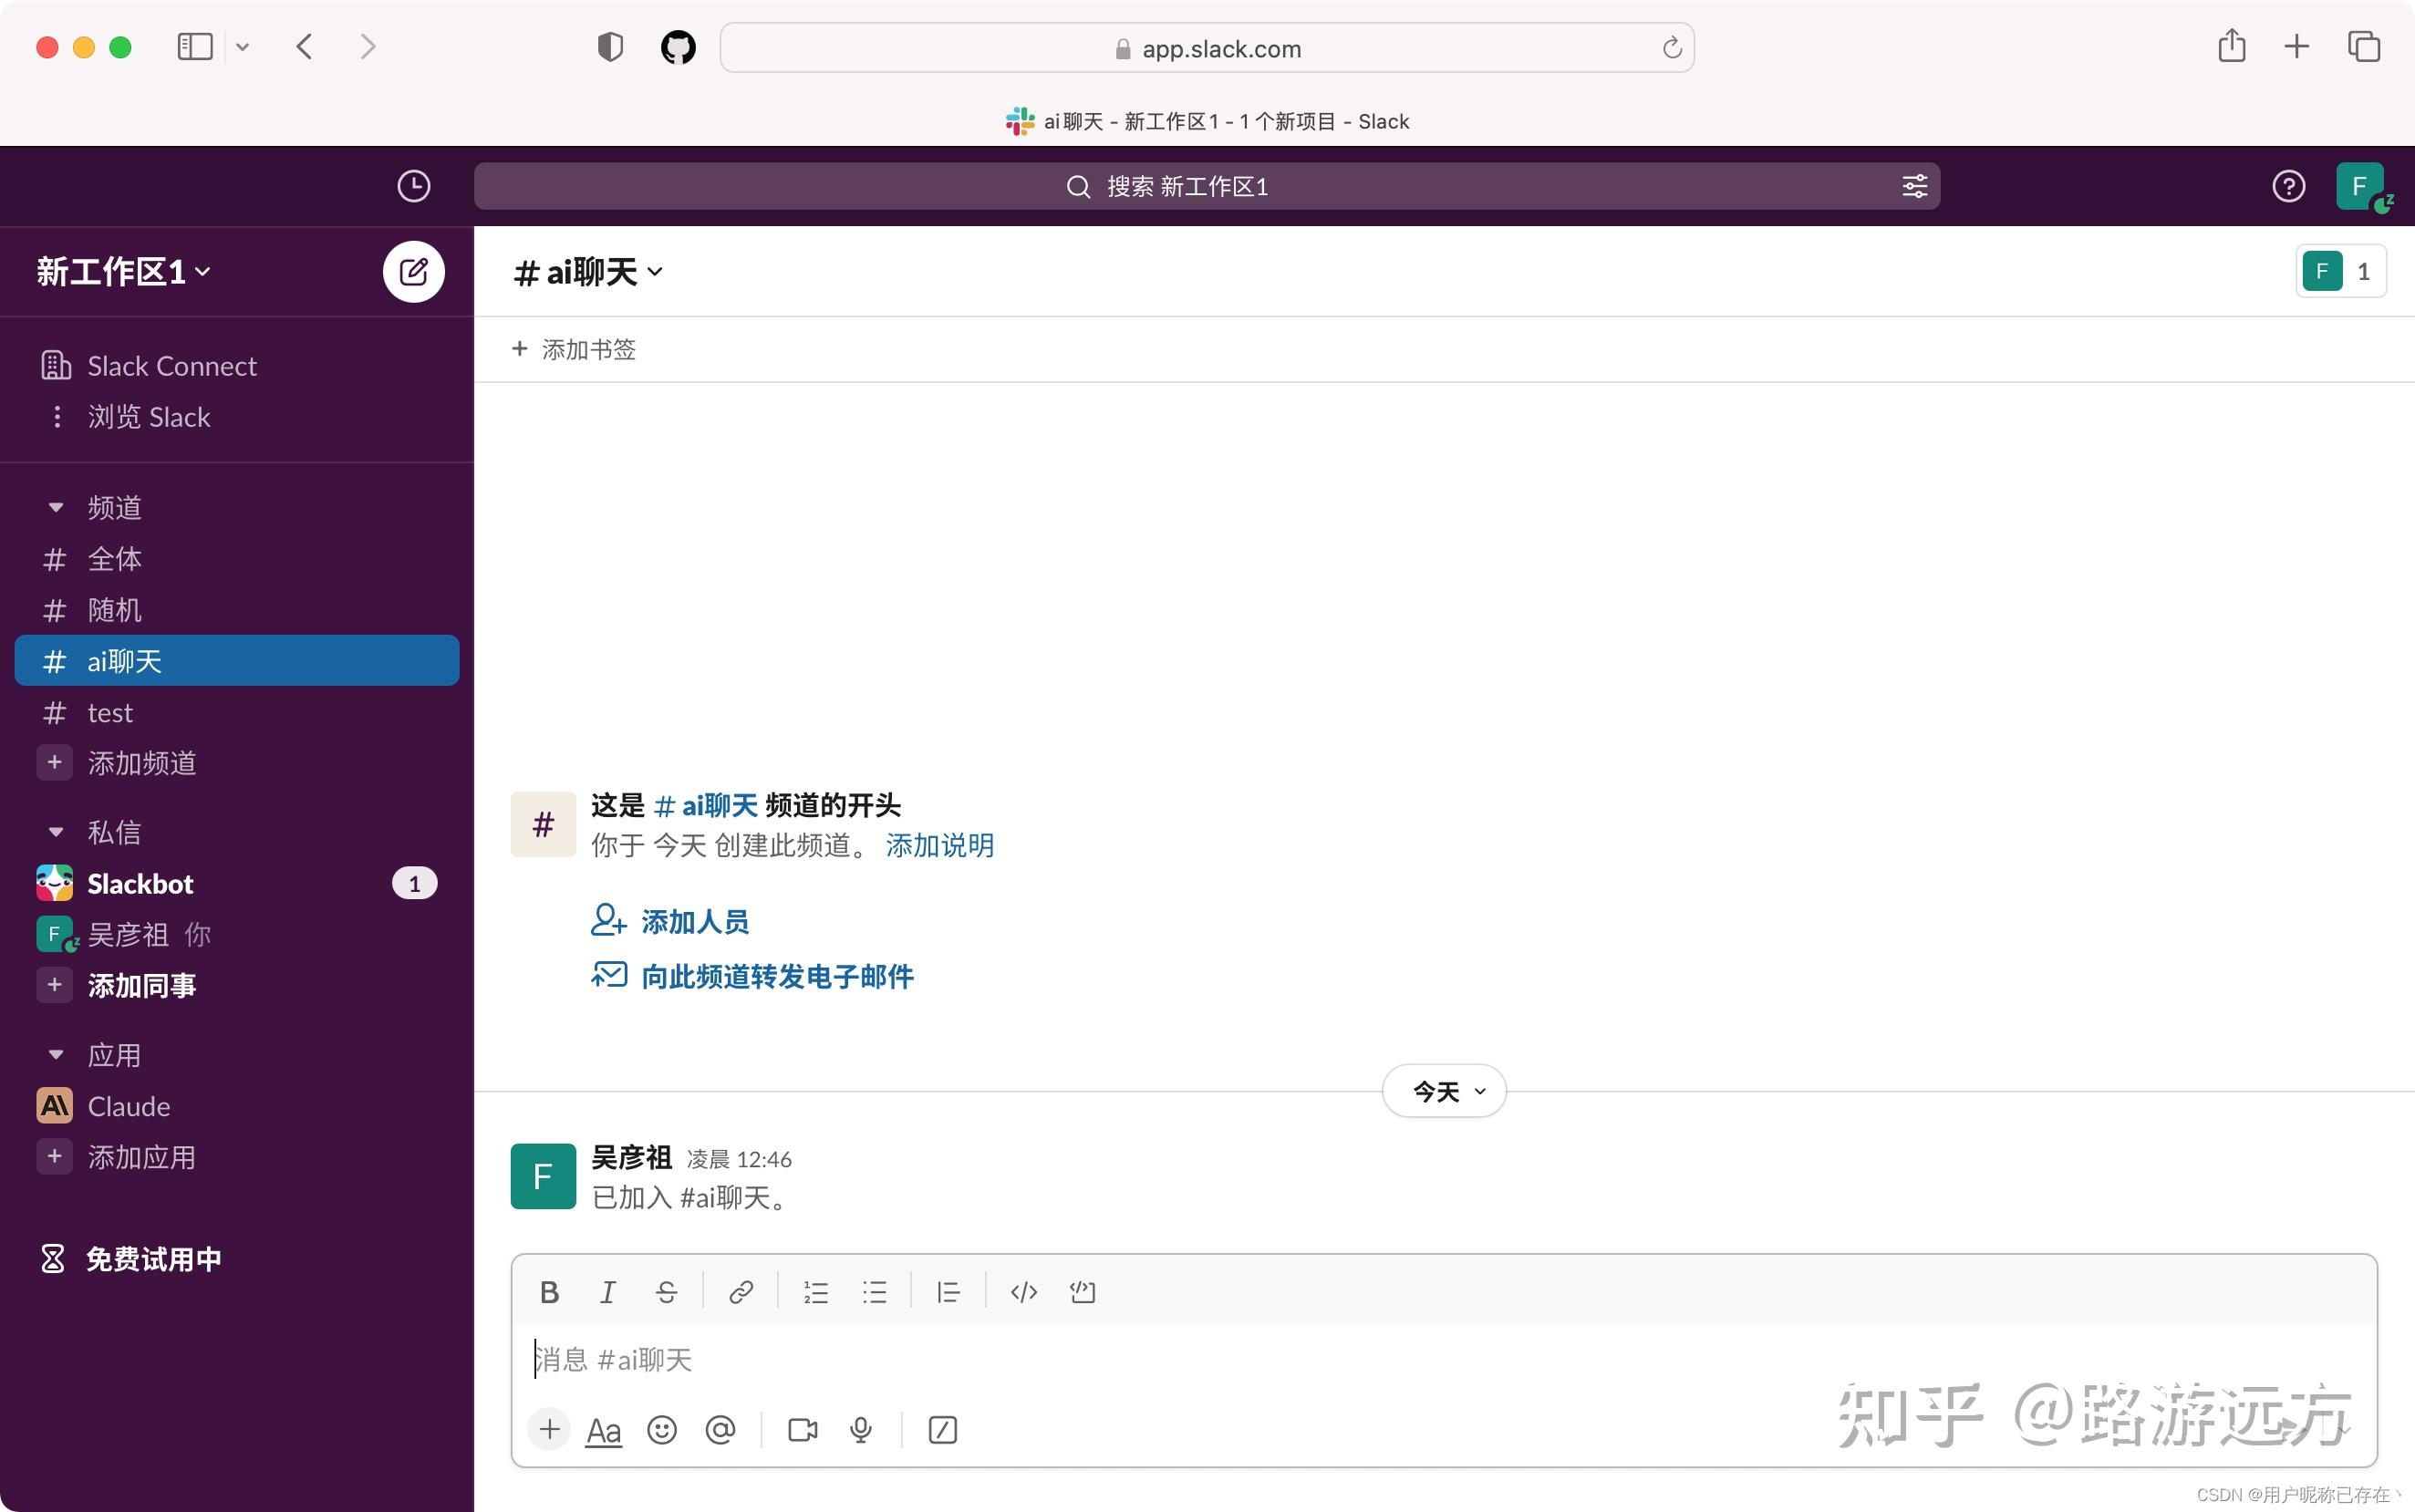This screenshot has height=1512, width=2415.
Task: Open the 今天 date divider dropdown
Action: (x=1443, y=1091)
